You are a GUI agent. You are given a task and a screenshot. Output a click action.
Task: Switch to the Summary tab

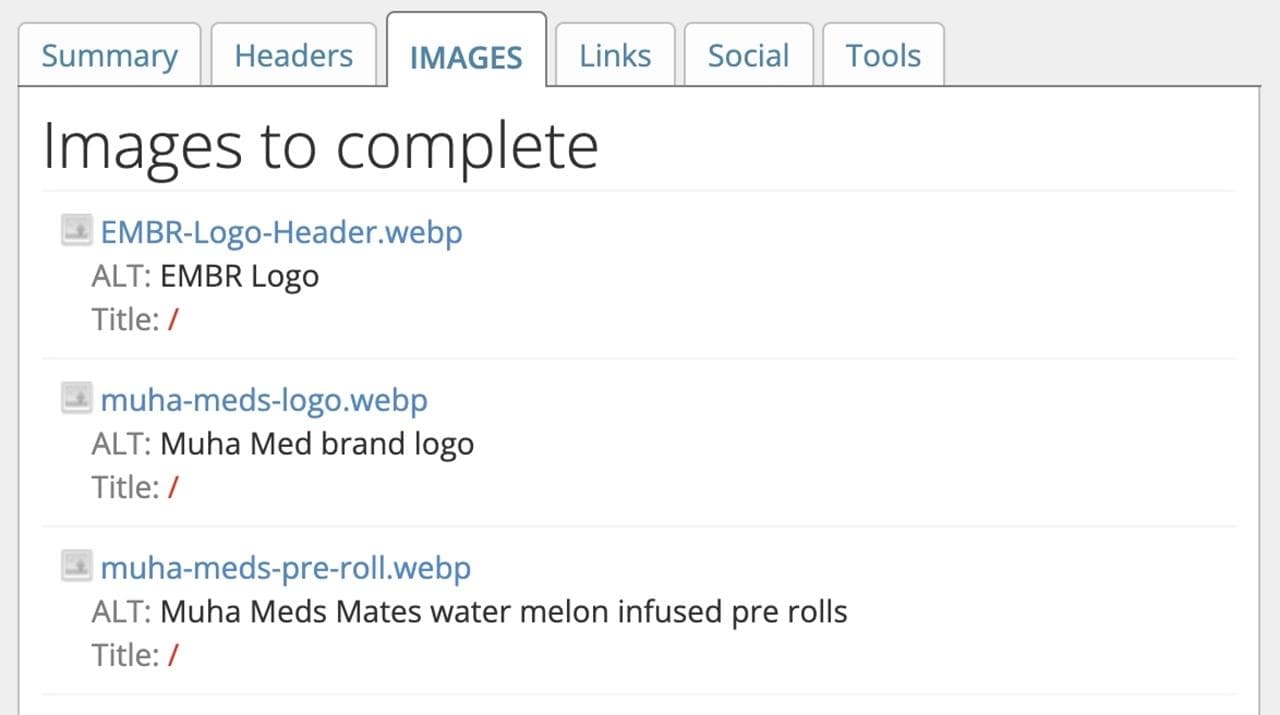[x=109, y=56]
